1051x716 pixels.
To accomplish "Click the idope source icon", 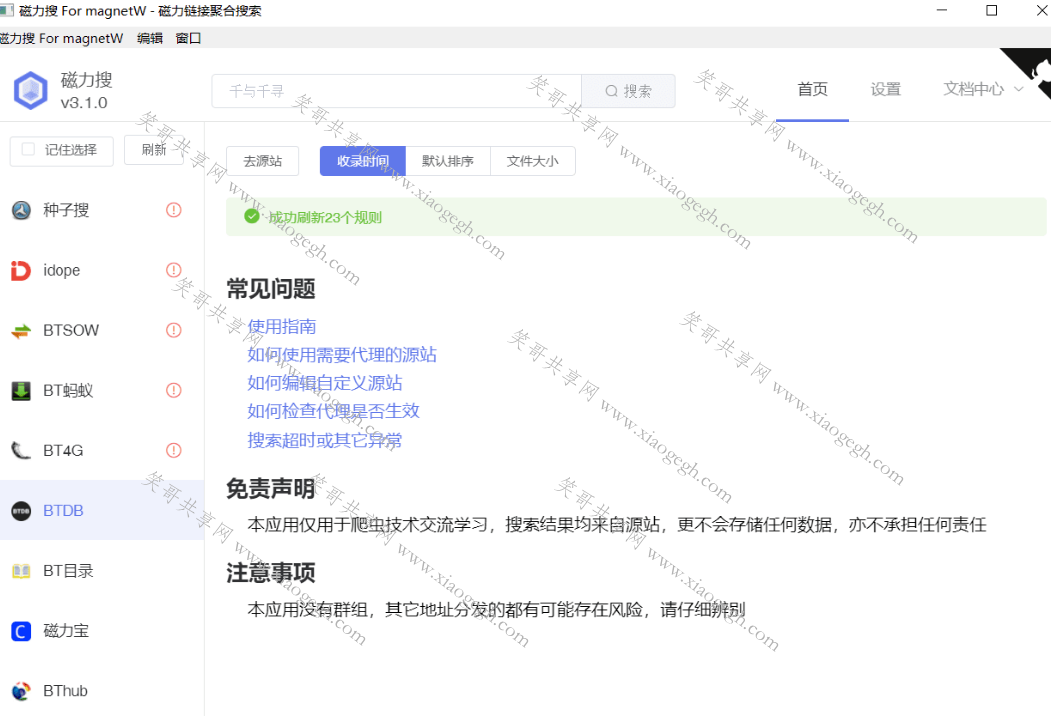I will [21, 270].
